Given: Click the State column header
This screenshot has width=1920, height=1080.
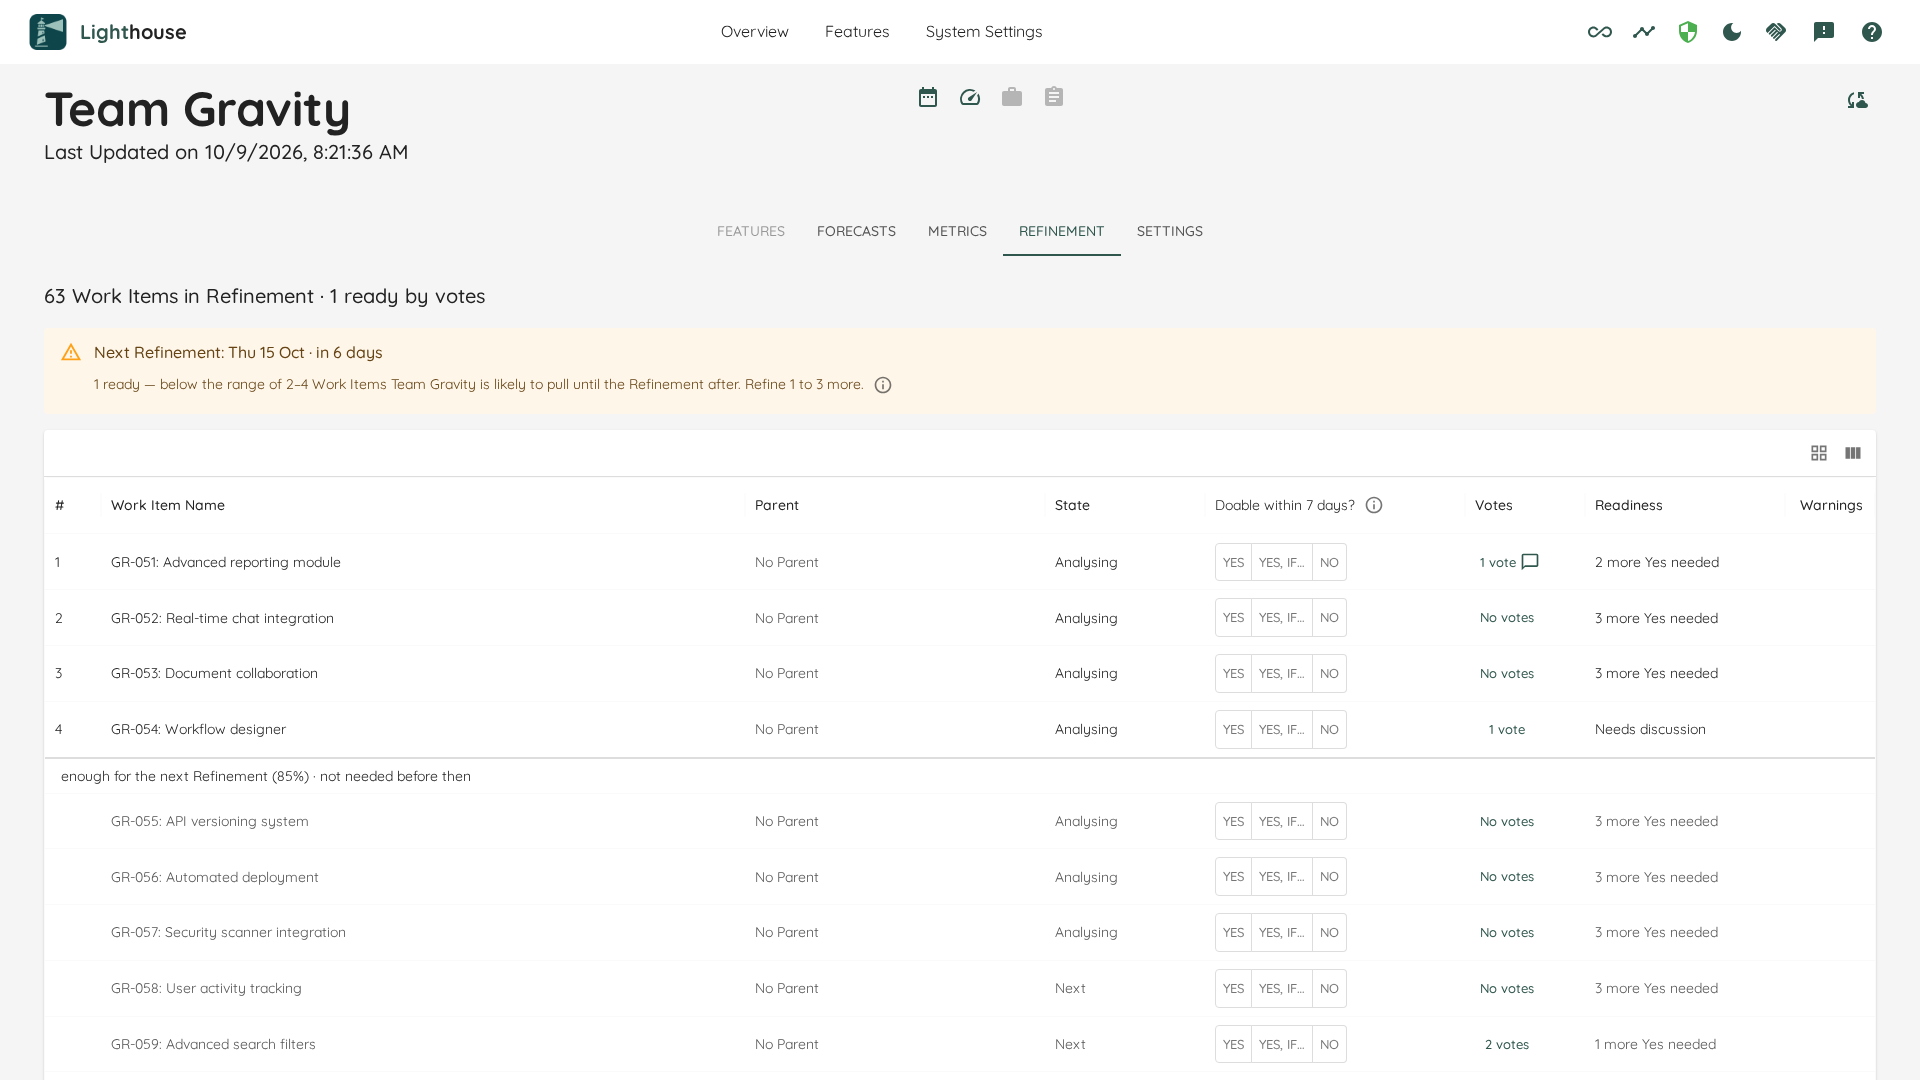Looking at the screenshot, I should click(1072, 505).
